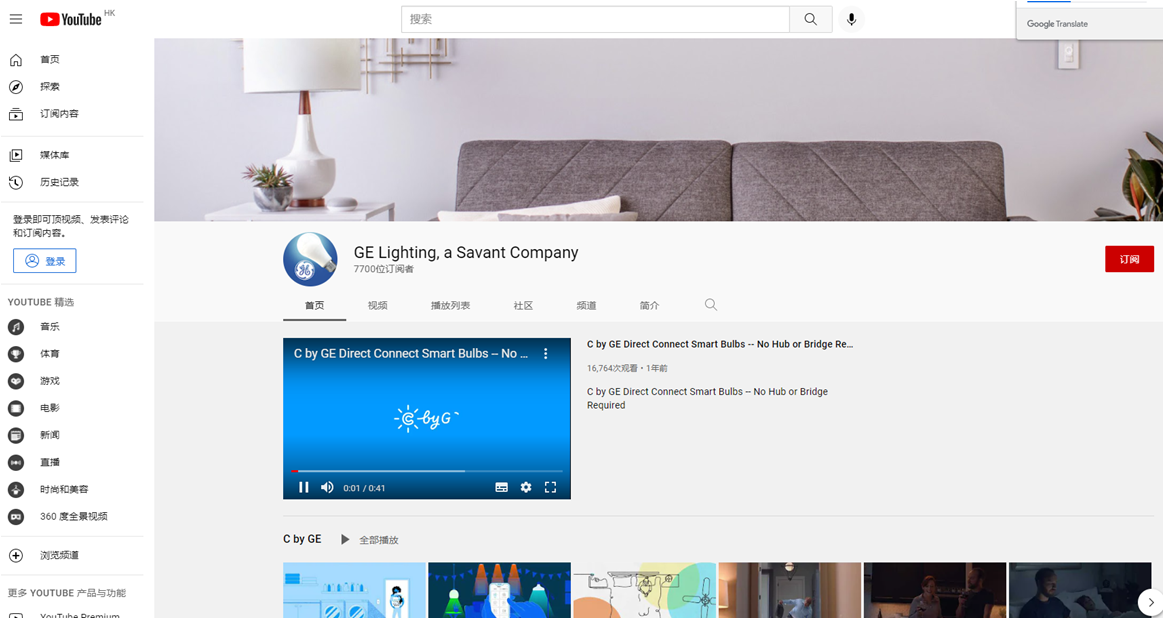Open the featured video title link
The image size is (1164, 619).
[720, 344]
